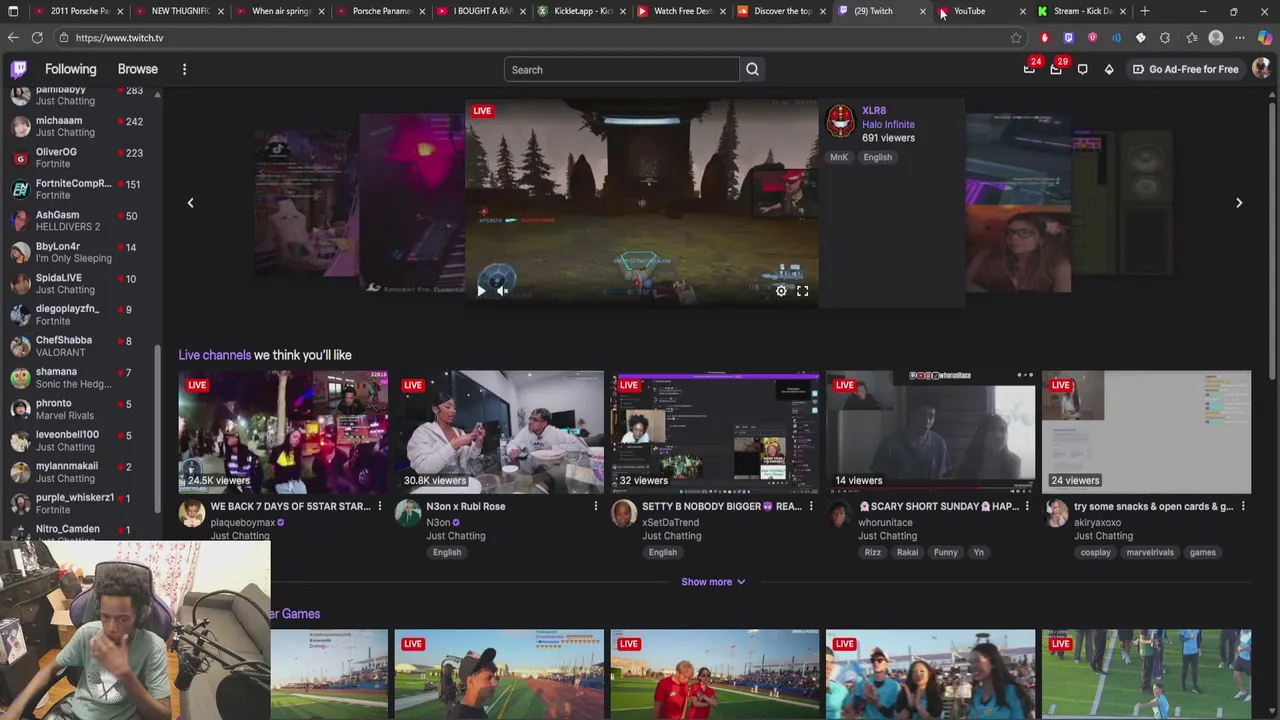Screen dimensions: 1280x720
Task: Open options for SCARY SHORT SUNDAY stream
Action: coord(1027,507)
